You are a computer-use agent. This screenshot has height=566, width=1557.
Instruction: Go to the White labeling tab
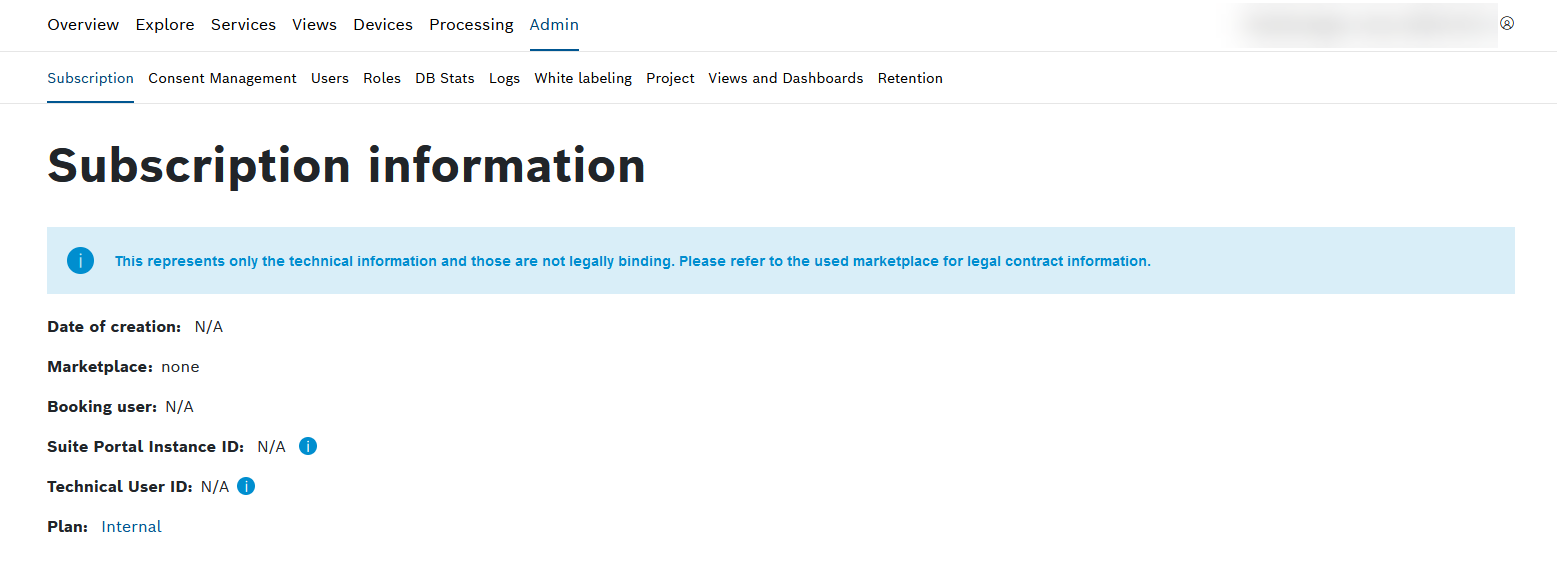coord(583,78)
